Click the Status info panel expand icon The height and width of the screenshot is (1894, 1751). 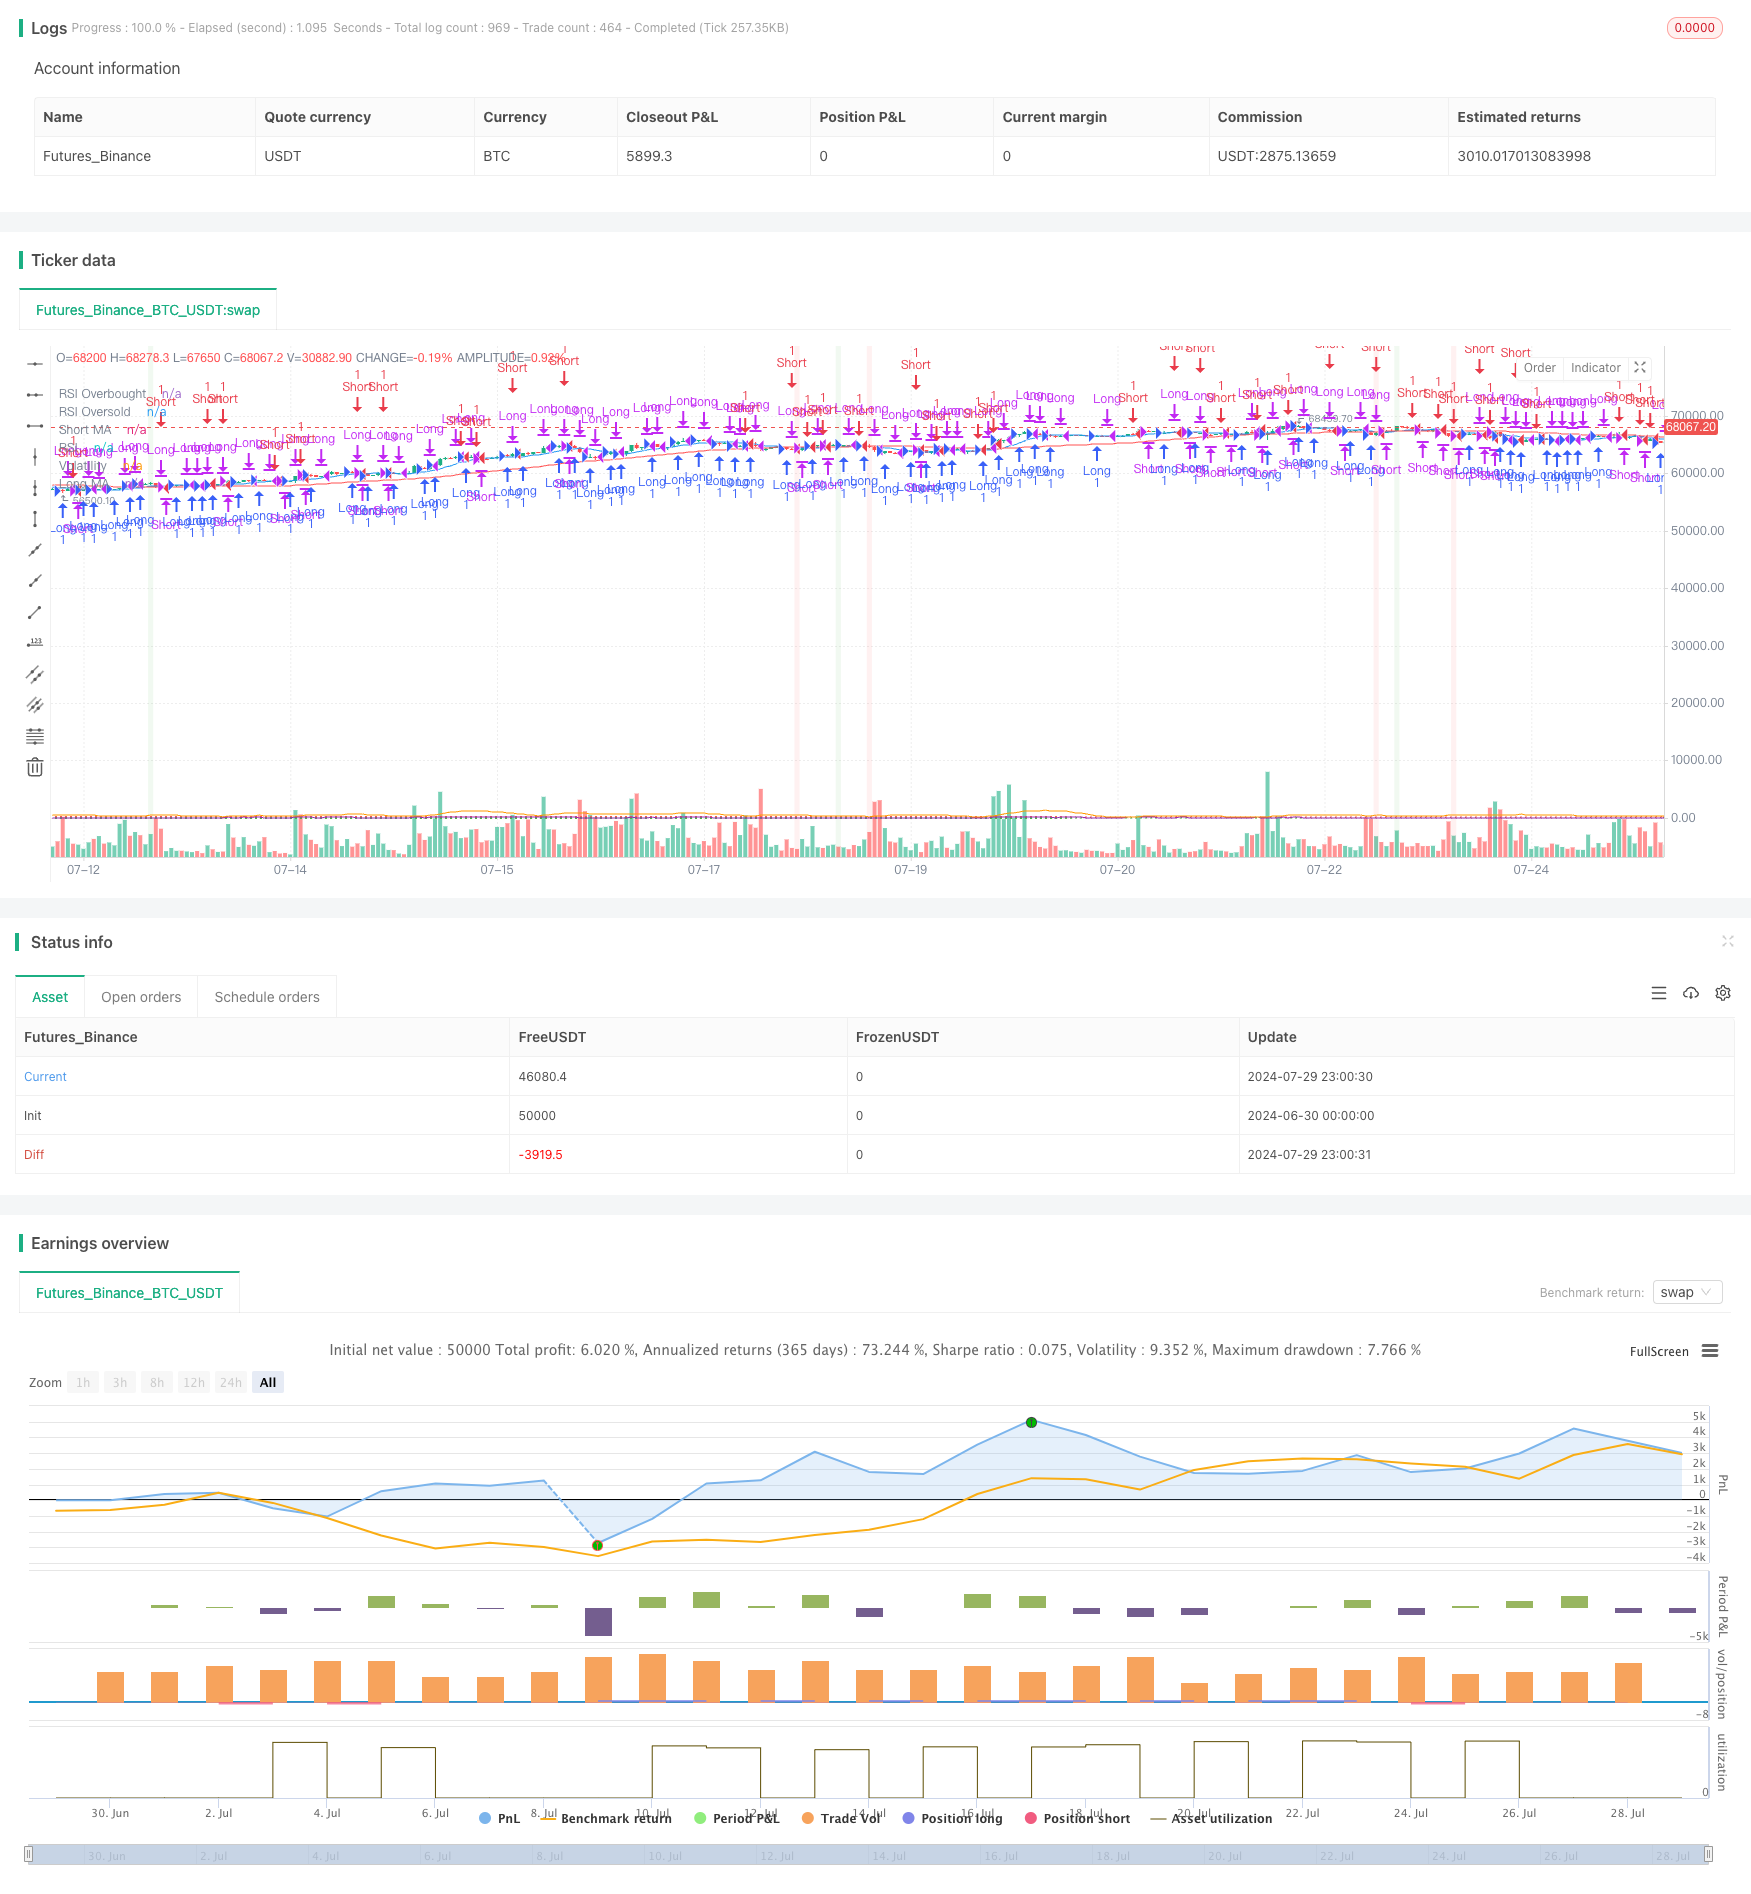[x=1727, y=941]
